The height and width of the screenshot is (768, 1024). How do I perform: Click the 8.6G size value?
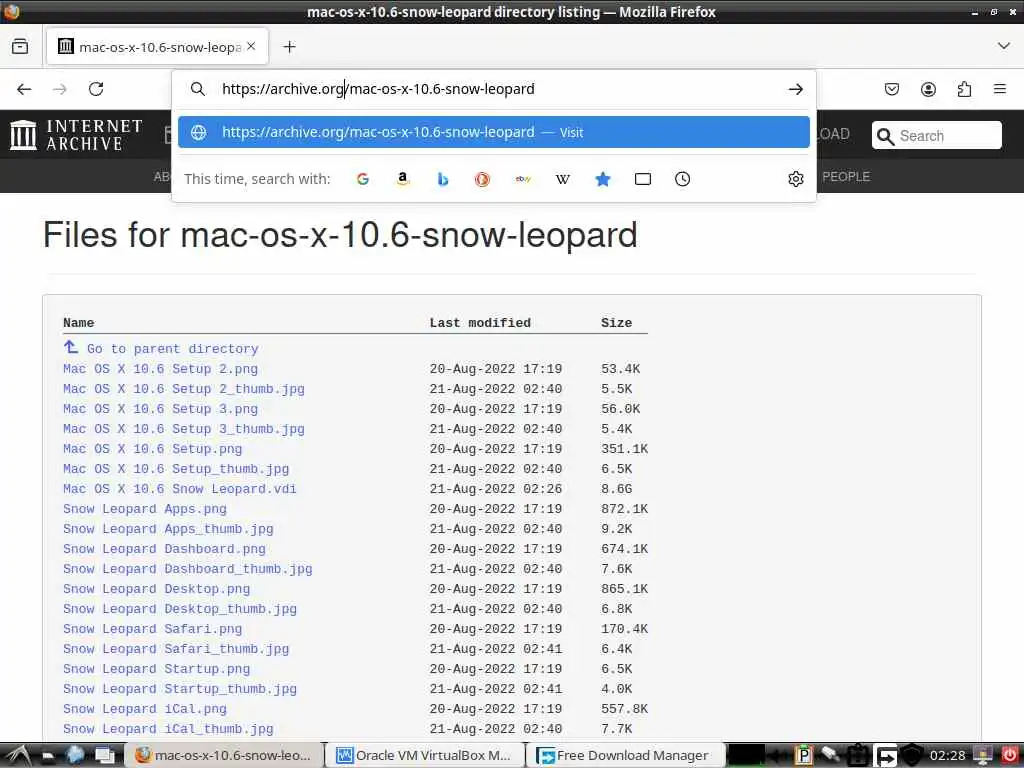(x=616, y=489)
